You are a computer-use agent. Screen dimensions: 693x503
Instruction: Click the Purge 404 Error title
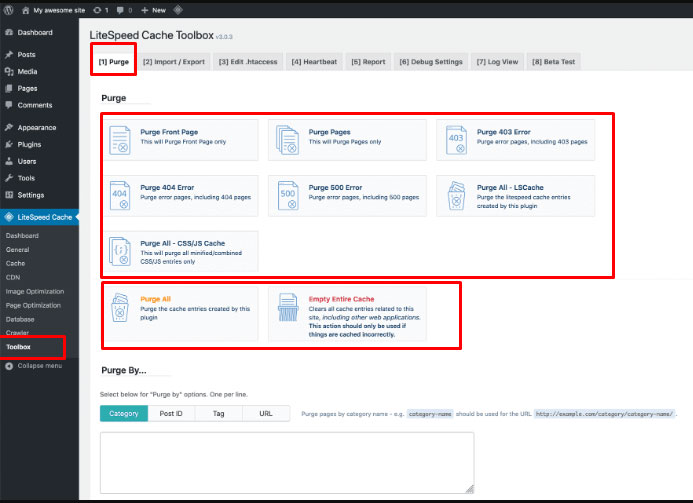[167, 187]
